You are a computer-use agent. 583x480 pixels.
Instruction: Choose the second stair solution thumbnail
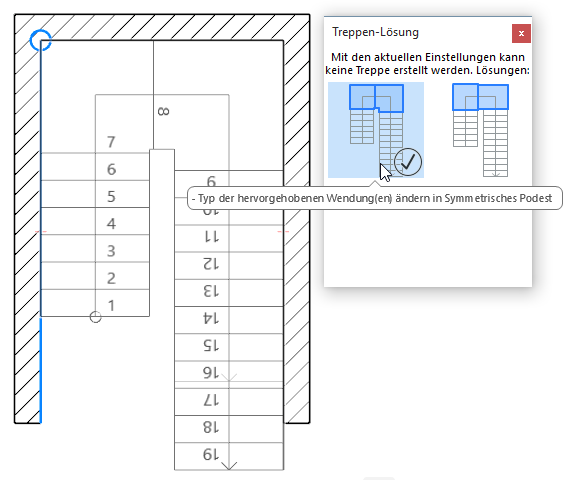point(480,130)
